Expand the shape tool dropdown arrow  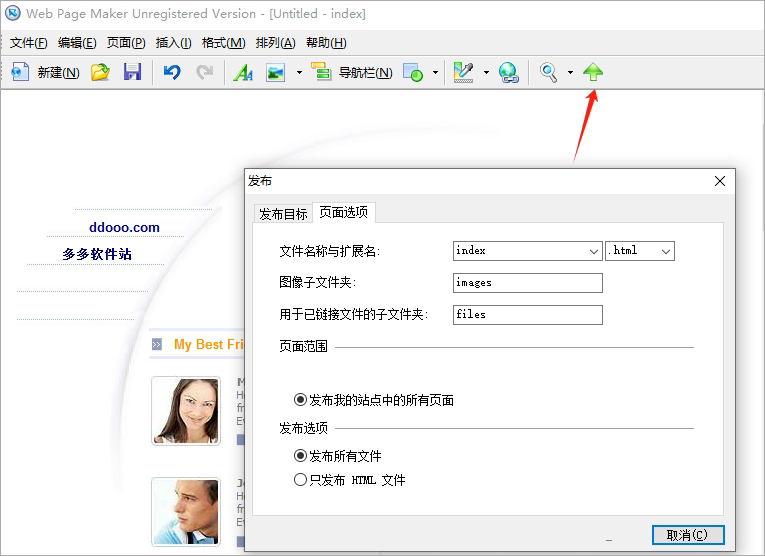435,73
